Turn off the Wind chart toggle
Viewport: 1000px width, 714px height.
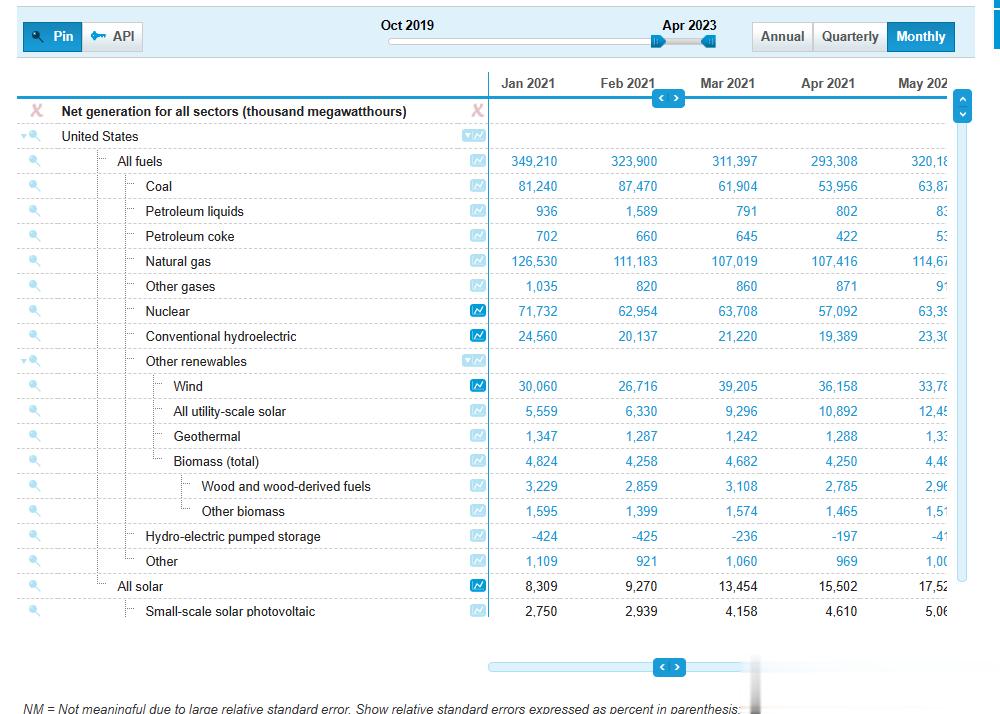(478, 386)
